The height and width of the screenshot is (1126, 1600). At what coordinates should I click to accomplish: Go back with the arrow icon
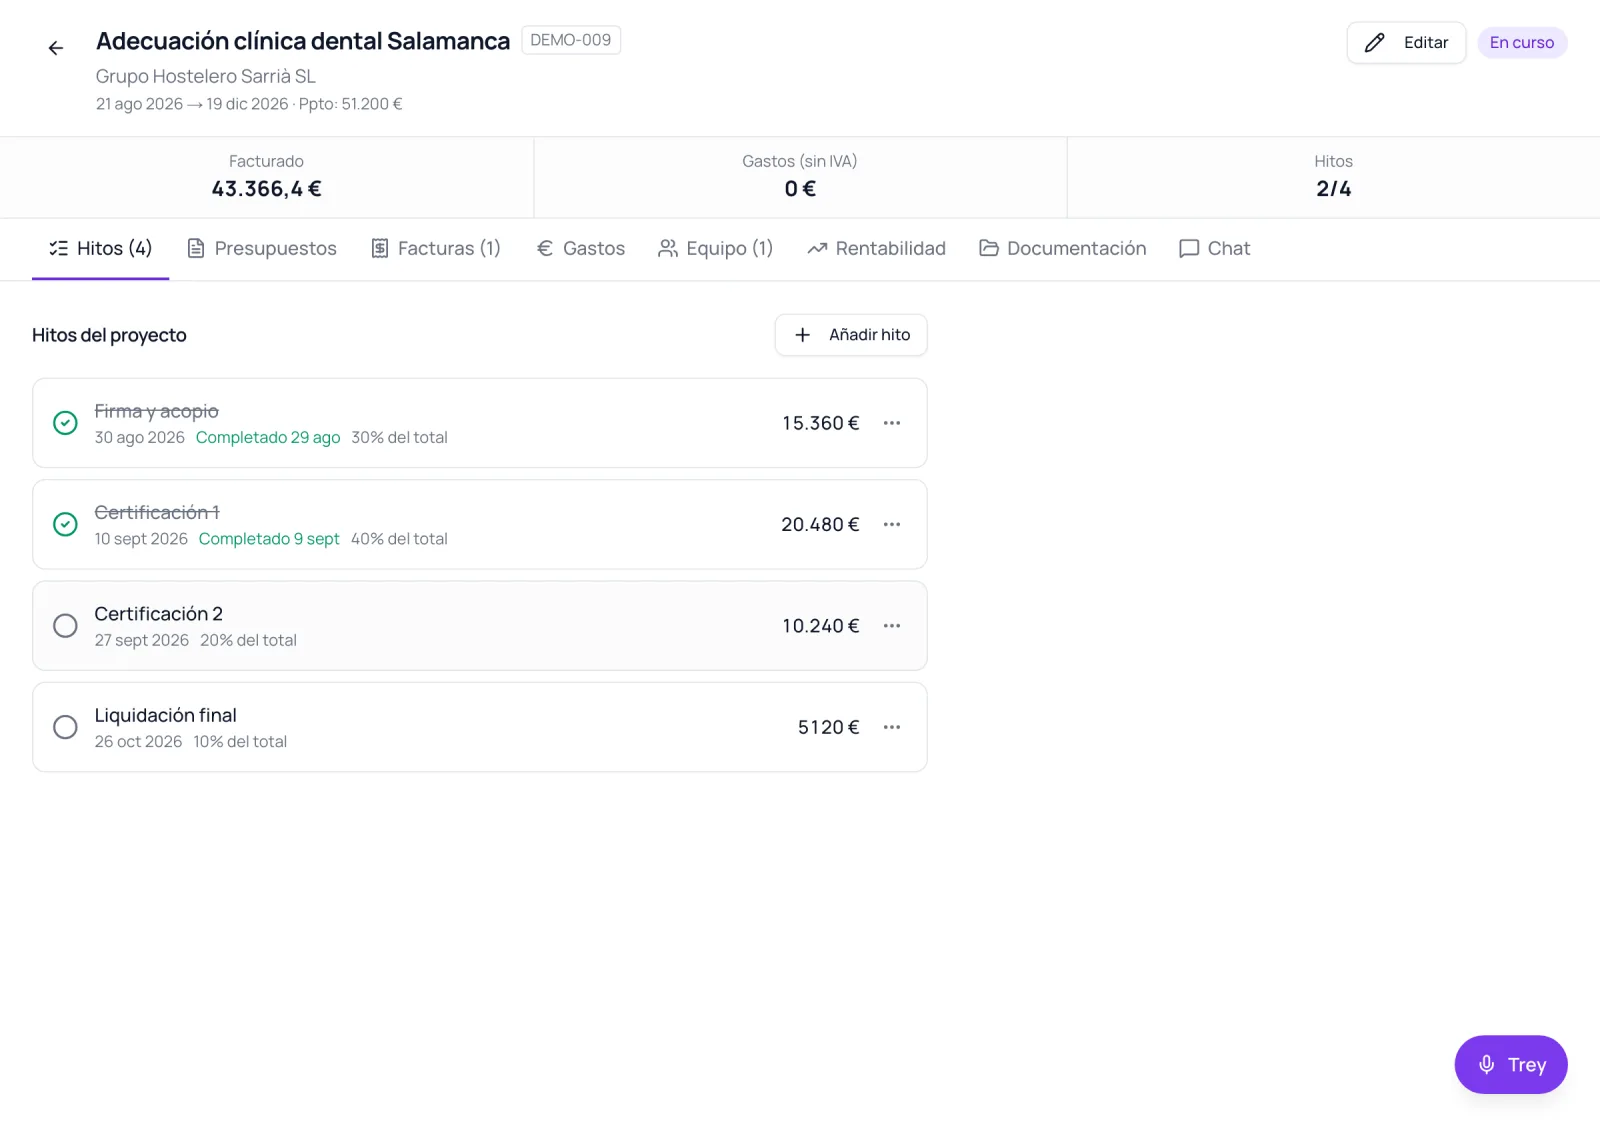pyautogui.click(x=56, y=48)
